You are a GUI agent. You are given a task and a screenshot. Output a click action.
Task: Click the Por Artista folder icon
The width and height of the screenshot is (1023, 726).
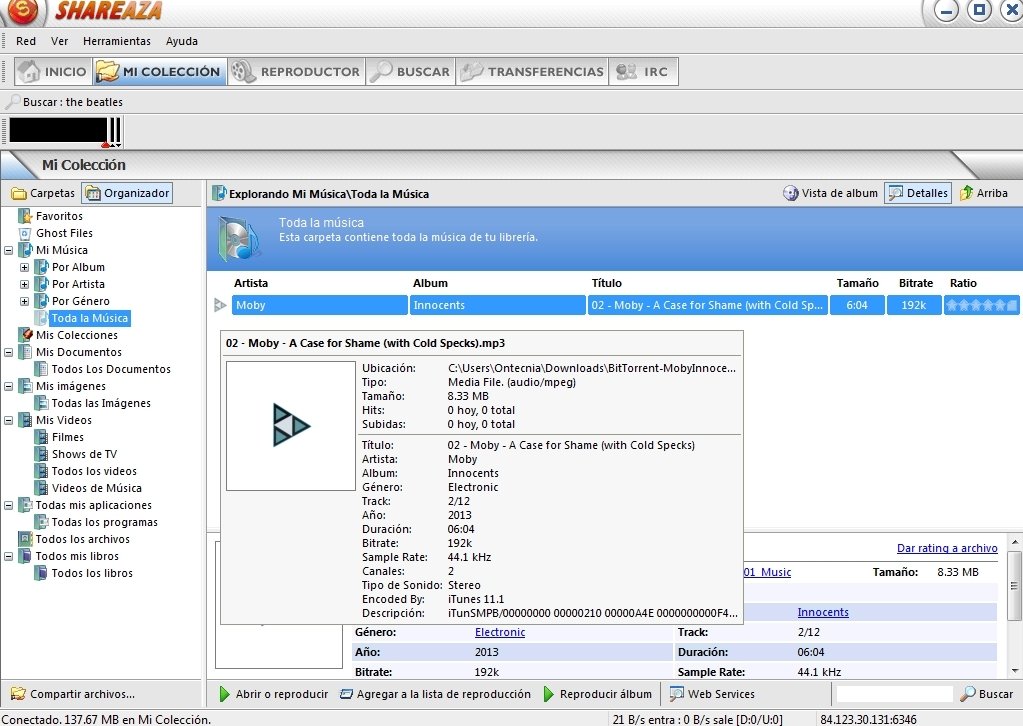point(41,284)
